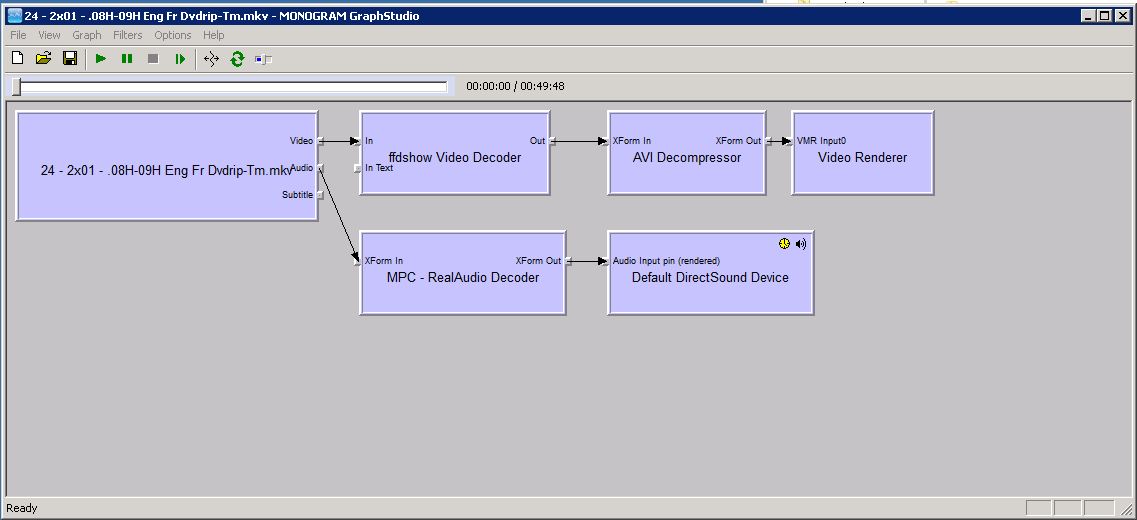Click XForm Out pin on AVI Decompressor
This screenshot has width=1137, height=520.
[768, 141]
